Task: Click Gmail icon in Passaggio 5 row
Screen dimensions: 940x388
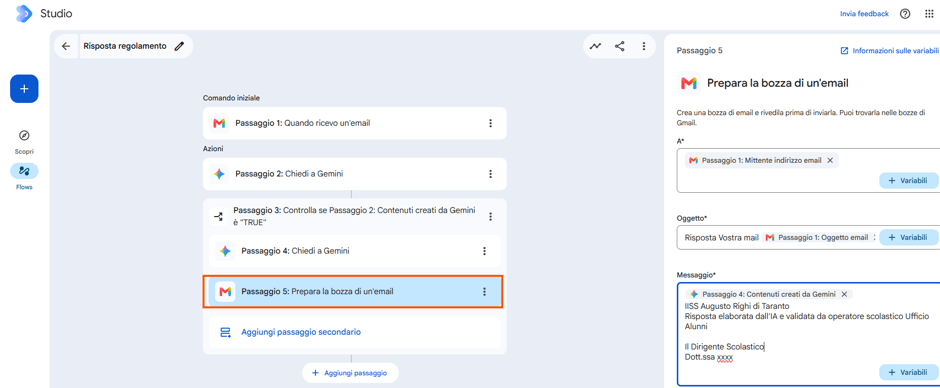Action: pyautogui.click(x=225, y=291)
